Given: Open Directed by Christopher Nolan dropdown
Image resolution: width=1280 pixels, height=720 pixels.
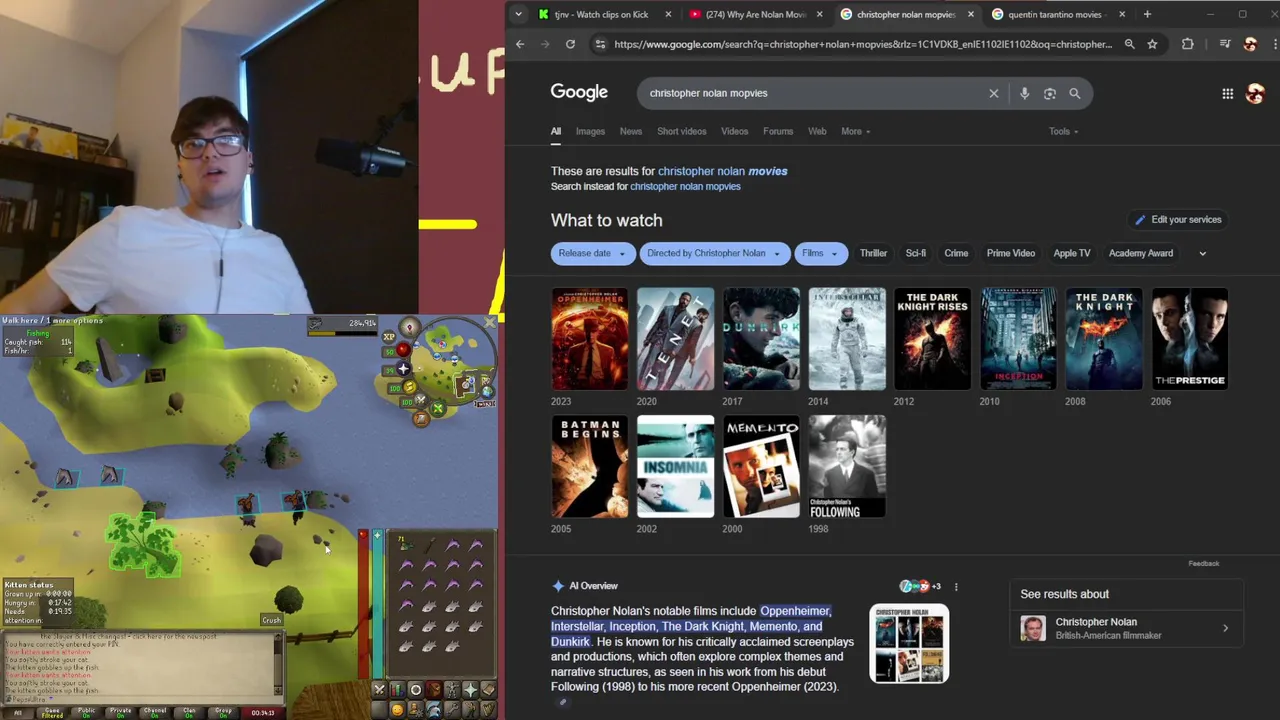Looking at the screenshot, I should [x=715, y=253].
